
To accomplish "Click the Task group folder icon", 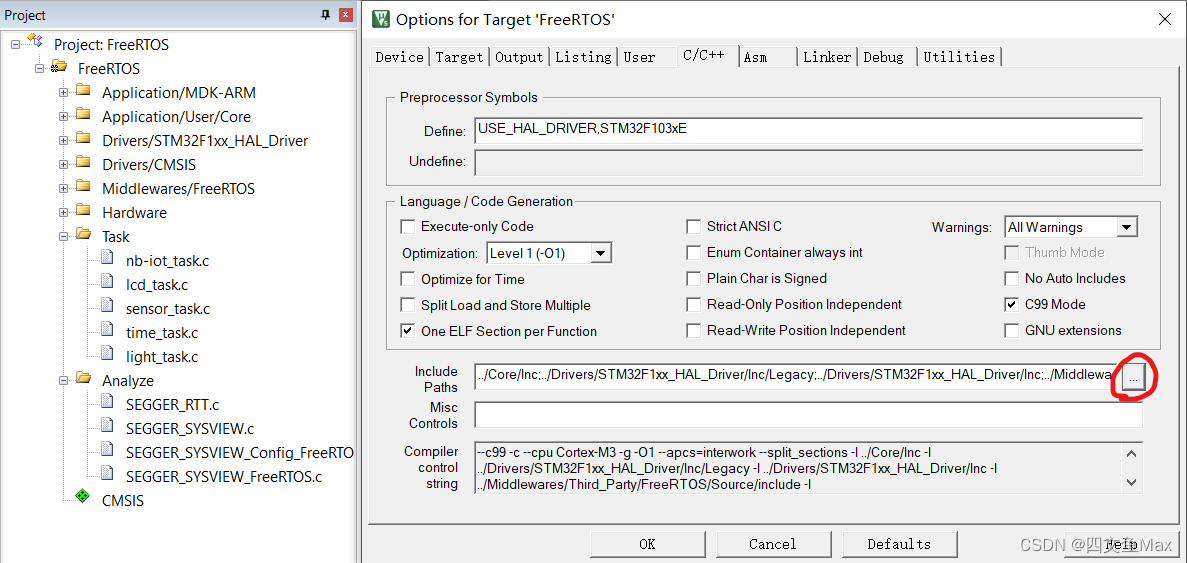I will tap(83, 236).
